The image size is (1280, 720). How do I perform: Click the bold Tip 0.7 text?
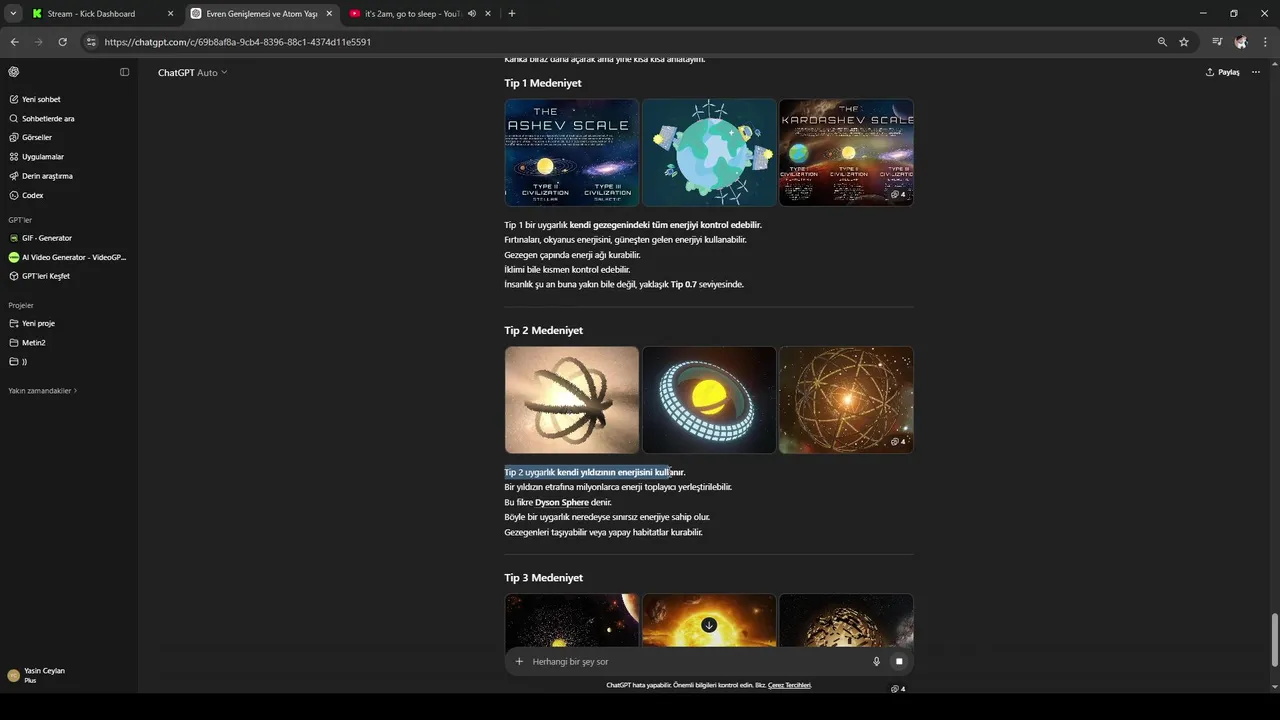684,285
